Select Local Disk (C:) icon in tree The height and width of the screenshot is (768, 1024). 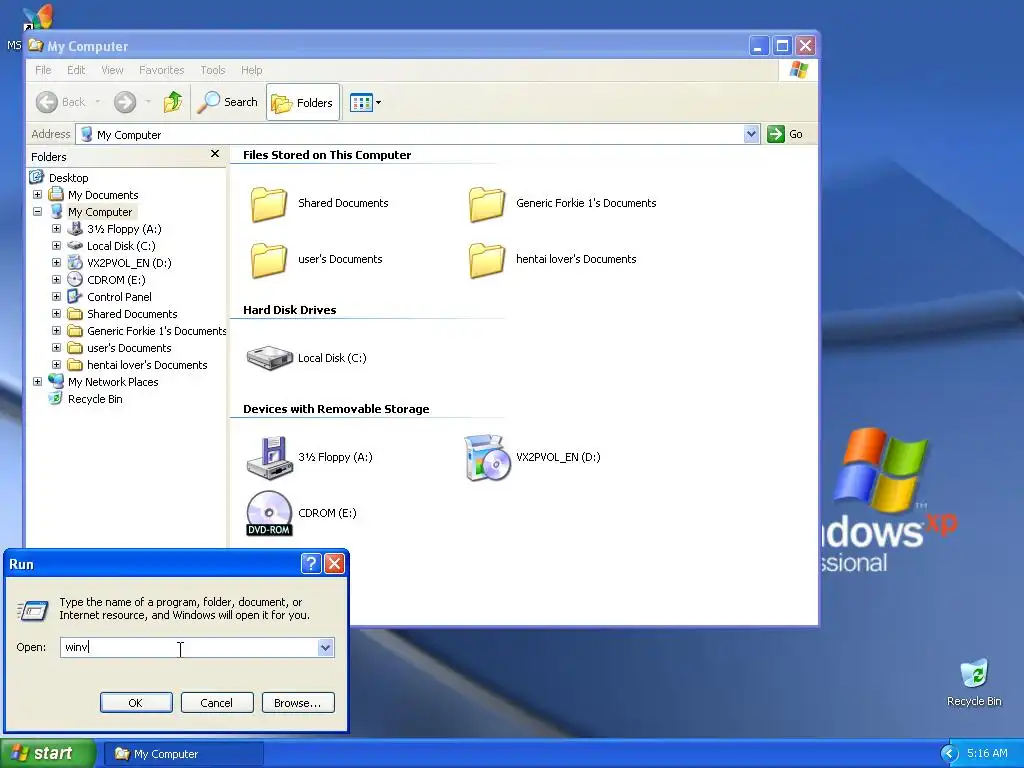[x=75, y=246]
